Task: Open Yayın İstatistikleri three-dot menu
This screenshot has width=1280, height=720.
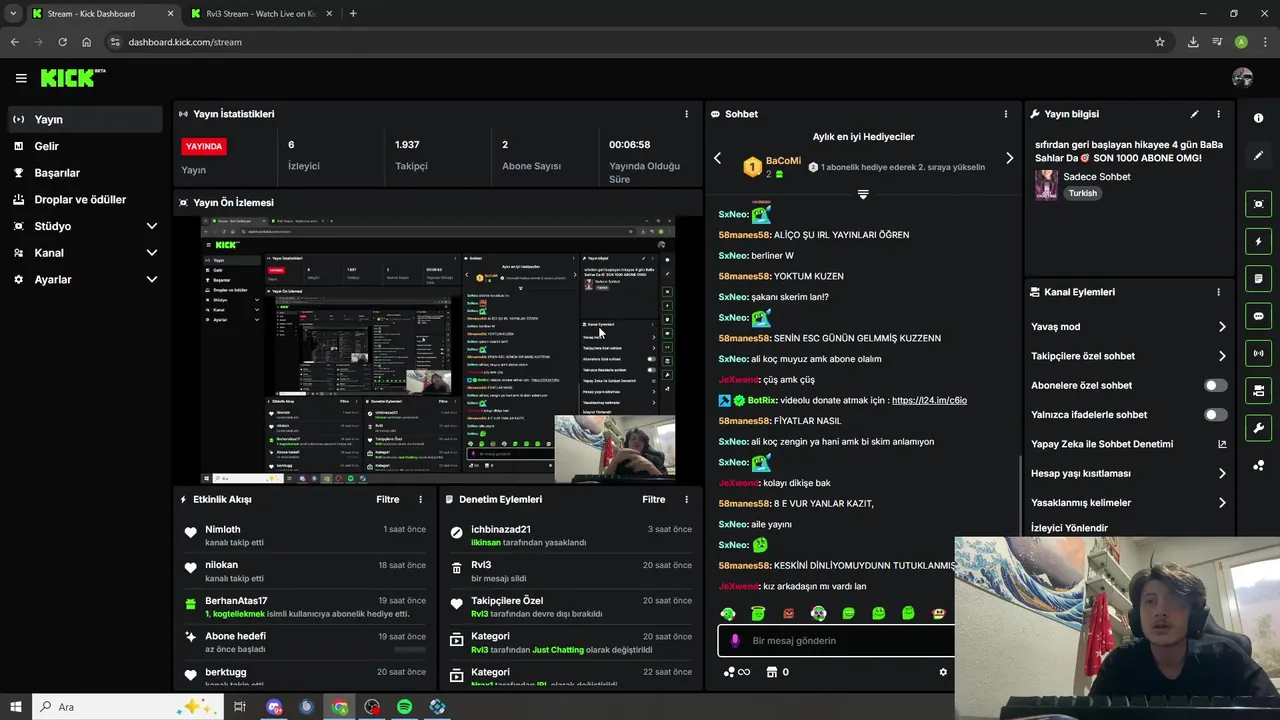Action: point(686,114)
